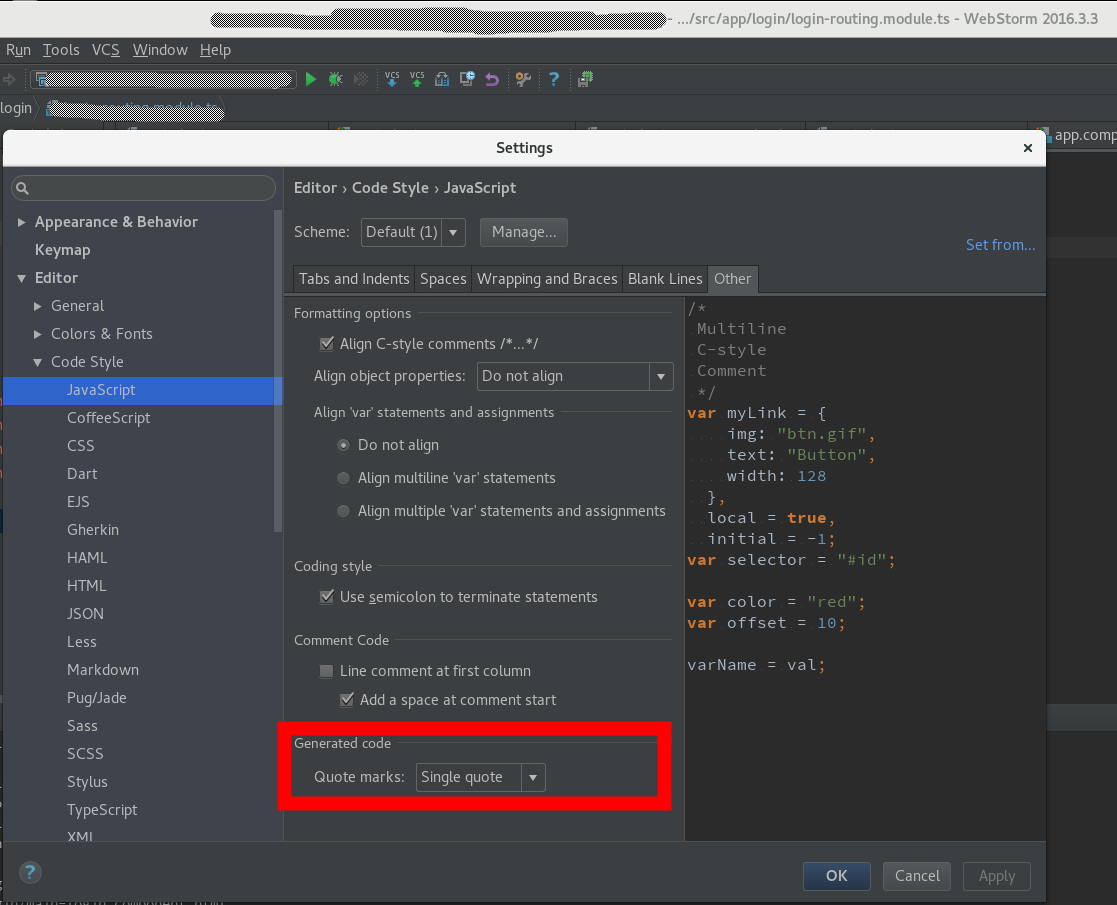Click the VCS Commit Changes icon
The height and width of the screenshot is (905, 1117).
pos(417,79)
